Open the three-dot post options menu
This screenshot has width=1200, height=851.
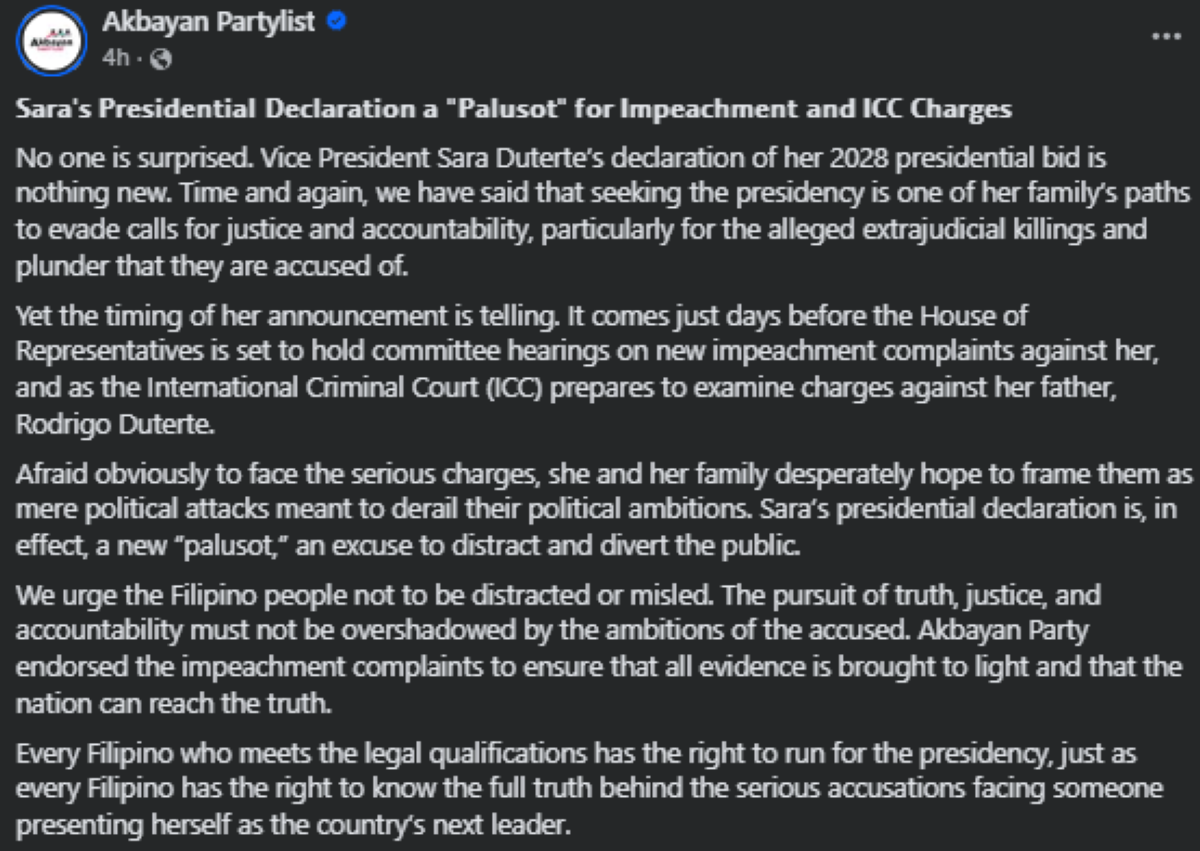pos(1166,36)
